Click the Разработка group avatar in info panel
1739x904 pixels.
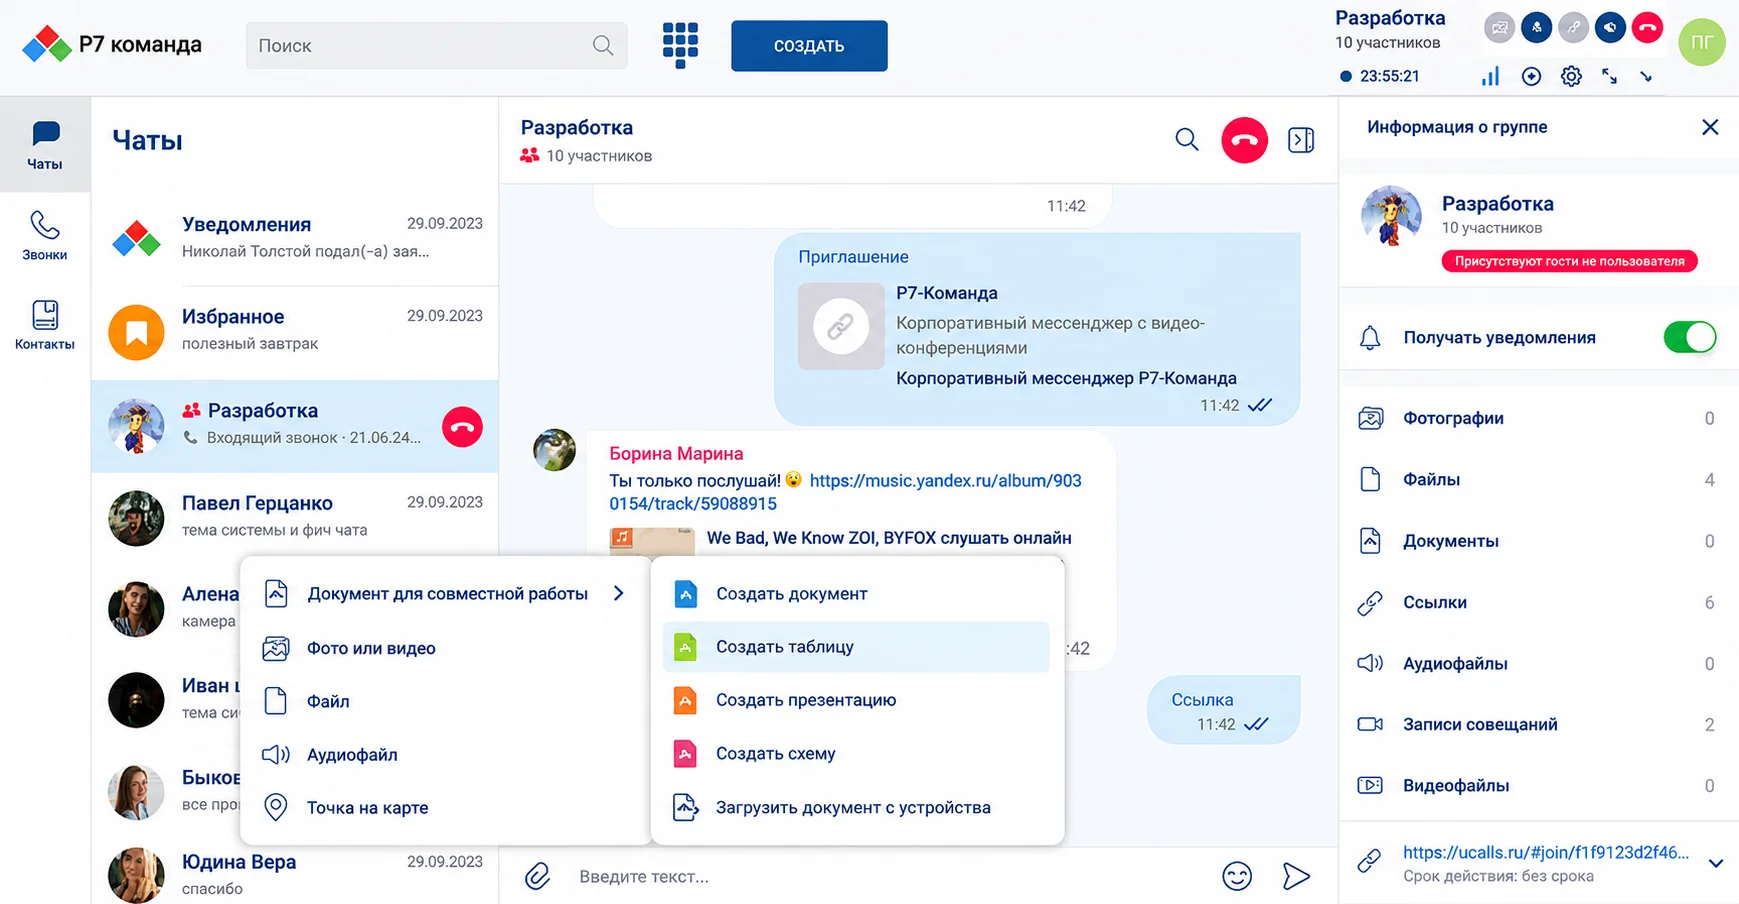click(x=1391, y=215)
